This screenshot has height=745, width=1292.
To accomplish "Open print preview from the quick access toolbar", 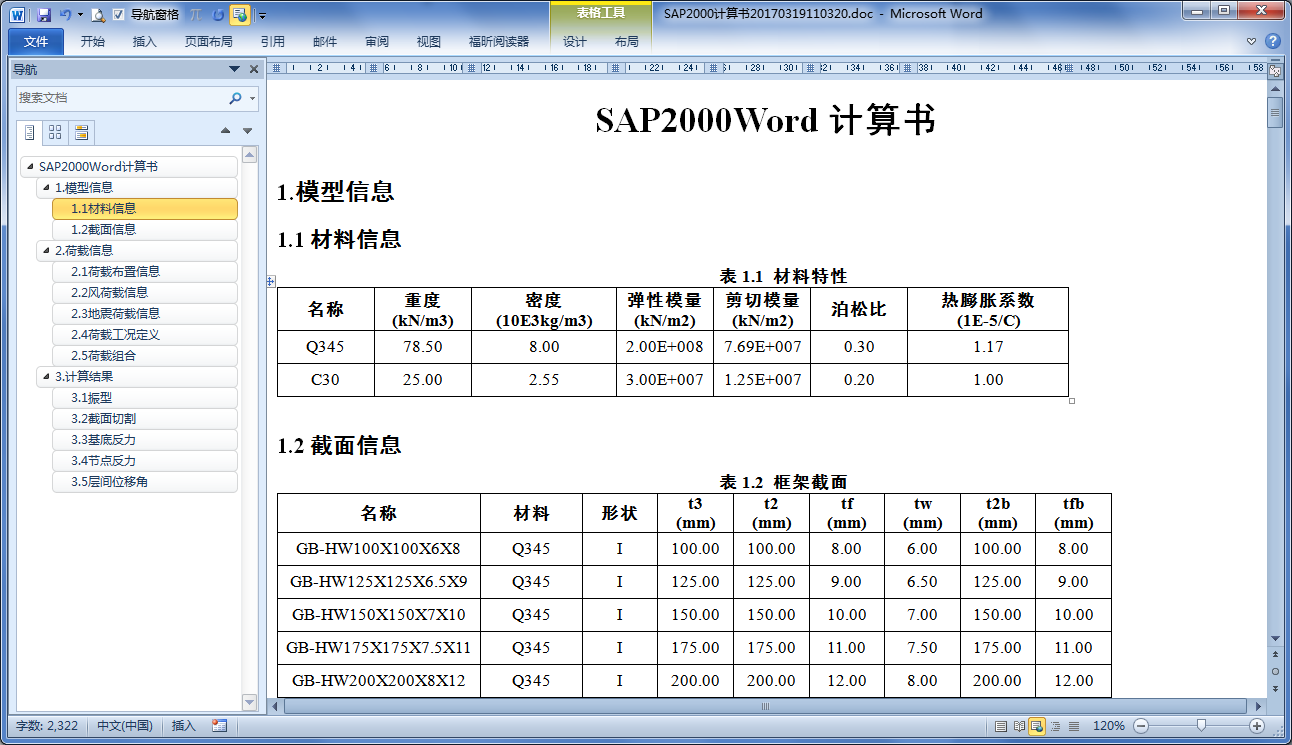I will pos(98,15).
